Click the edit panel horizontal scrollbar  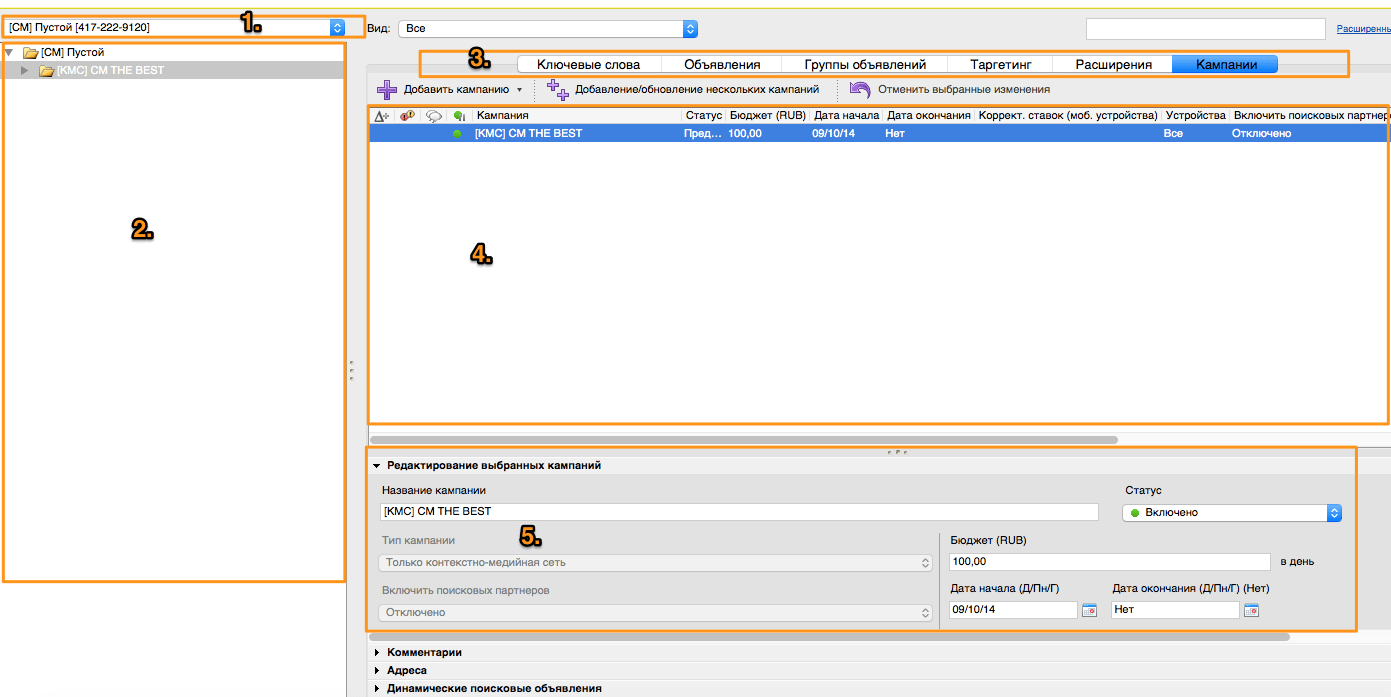829,636
